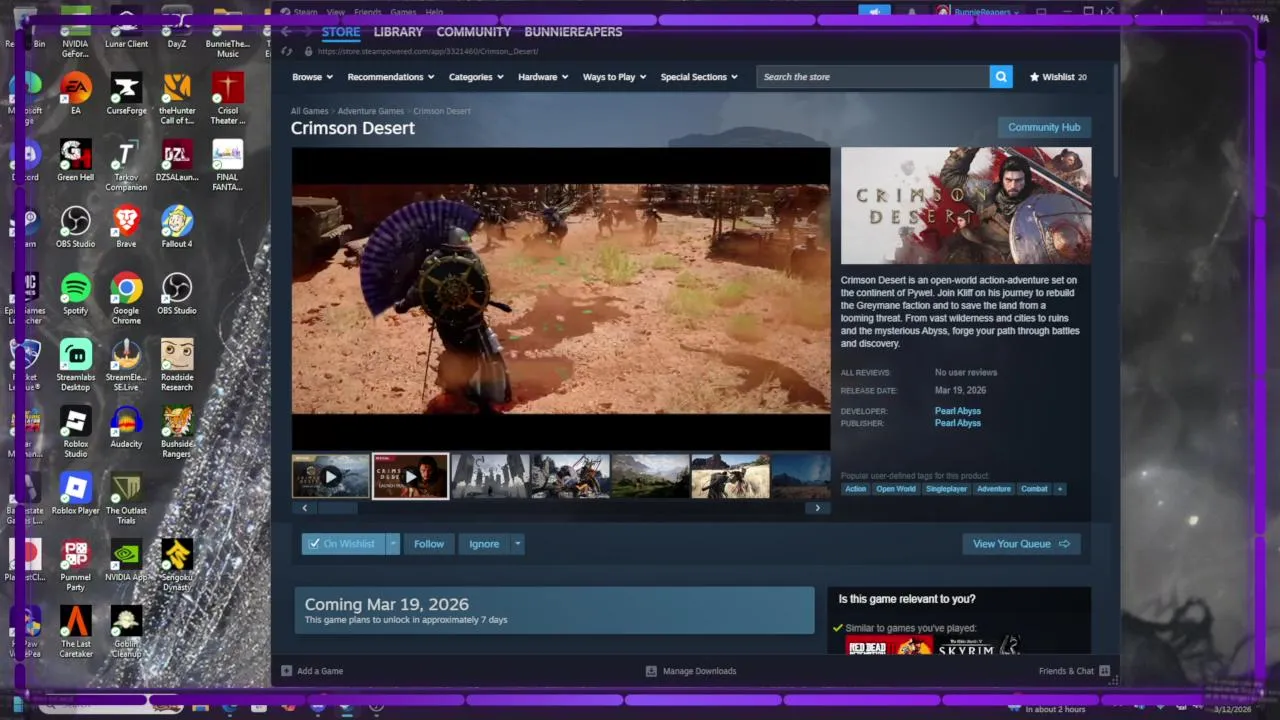Image resolution: width=1280 pixels, height=720 pixels.
Task: Open the Tarkov Companion desktop icon
Action: (126, 166)
